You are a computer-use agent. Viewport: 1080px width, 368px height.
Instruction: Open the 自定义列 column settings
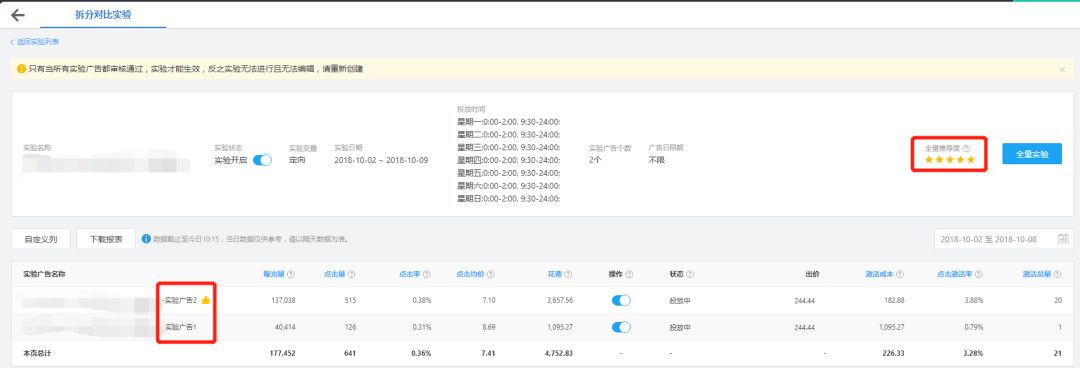(41, 239)
